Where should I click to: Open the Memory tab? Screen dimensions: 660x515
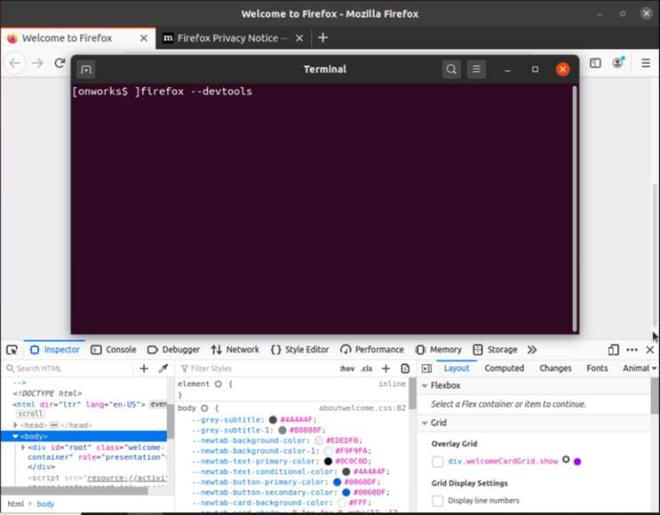click(439, 350)
